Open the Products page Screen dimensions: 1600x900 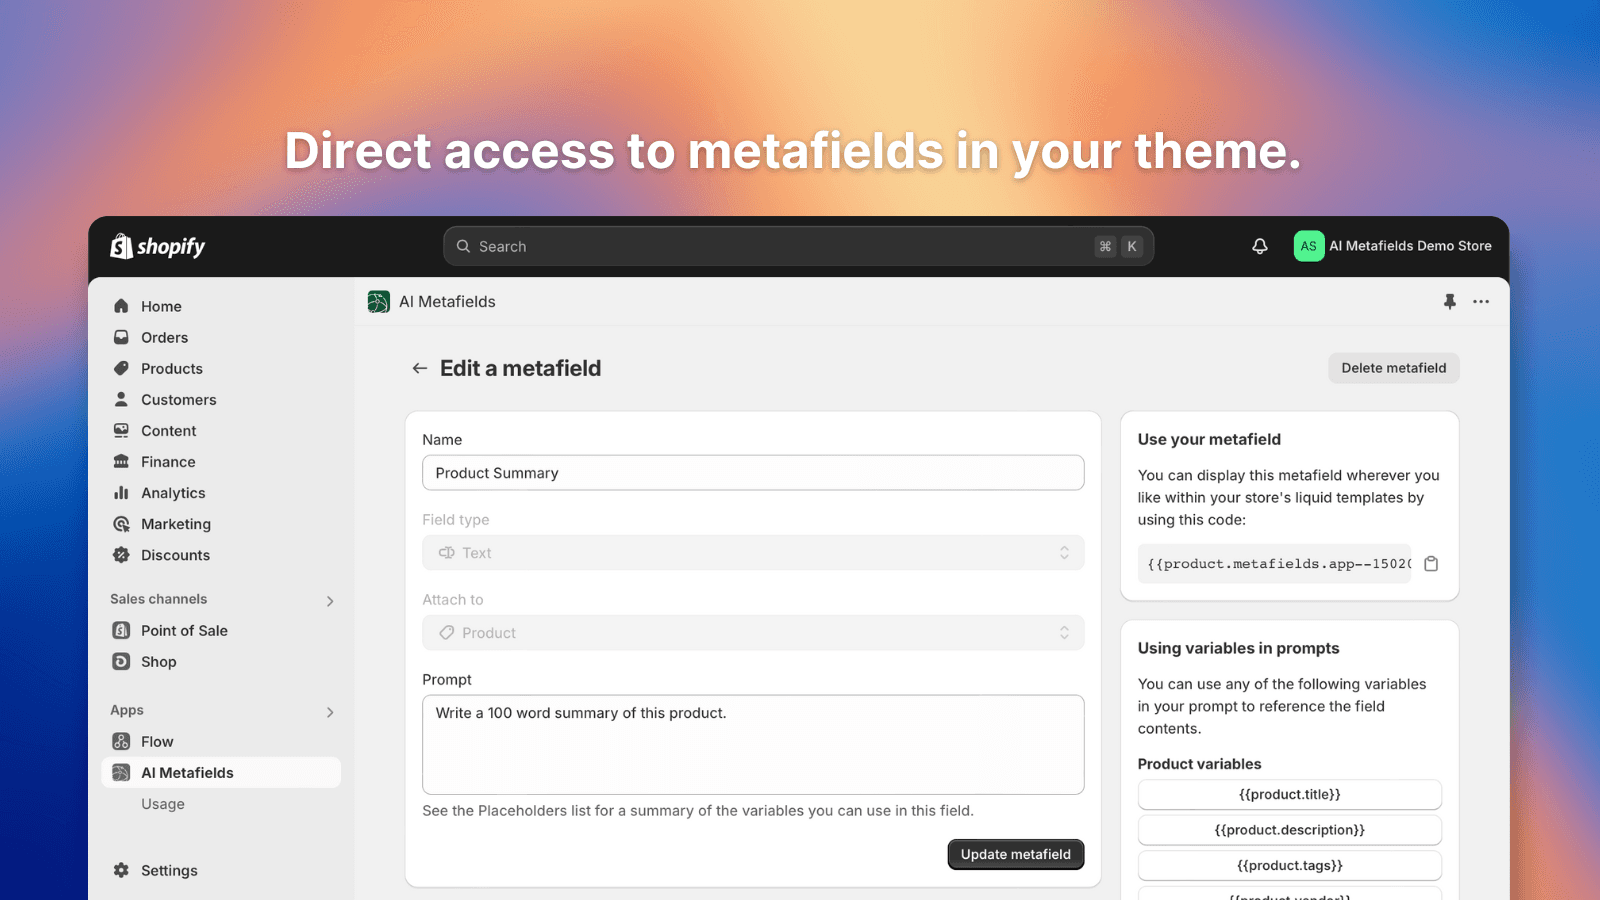click(170, 368)
